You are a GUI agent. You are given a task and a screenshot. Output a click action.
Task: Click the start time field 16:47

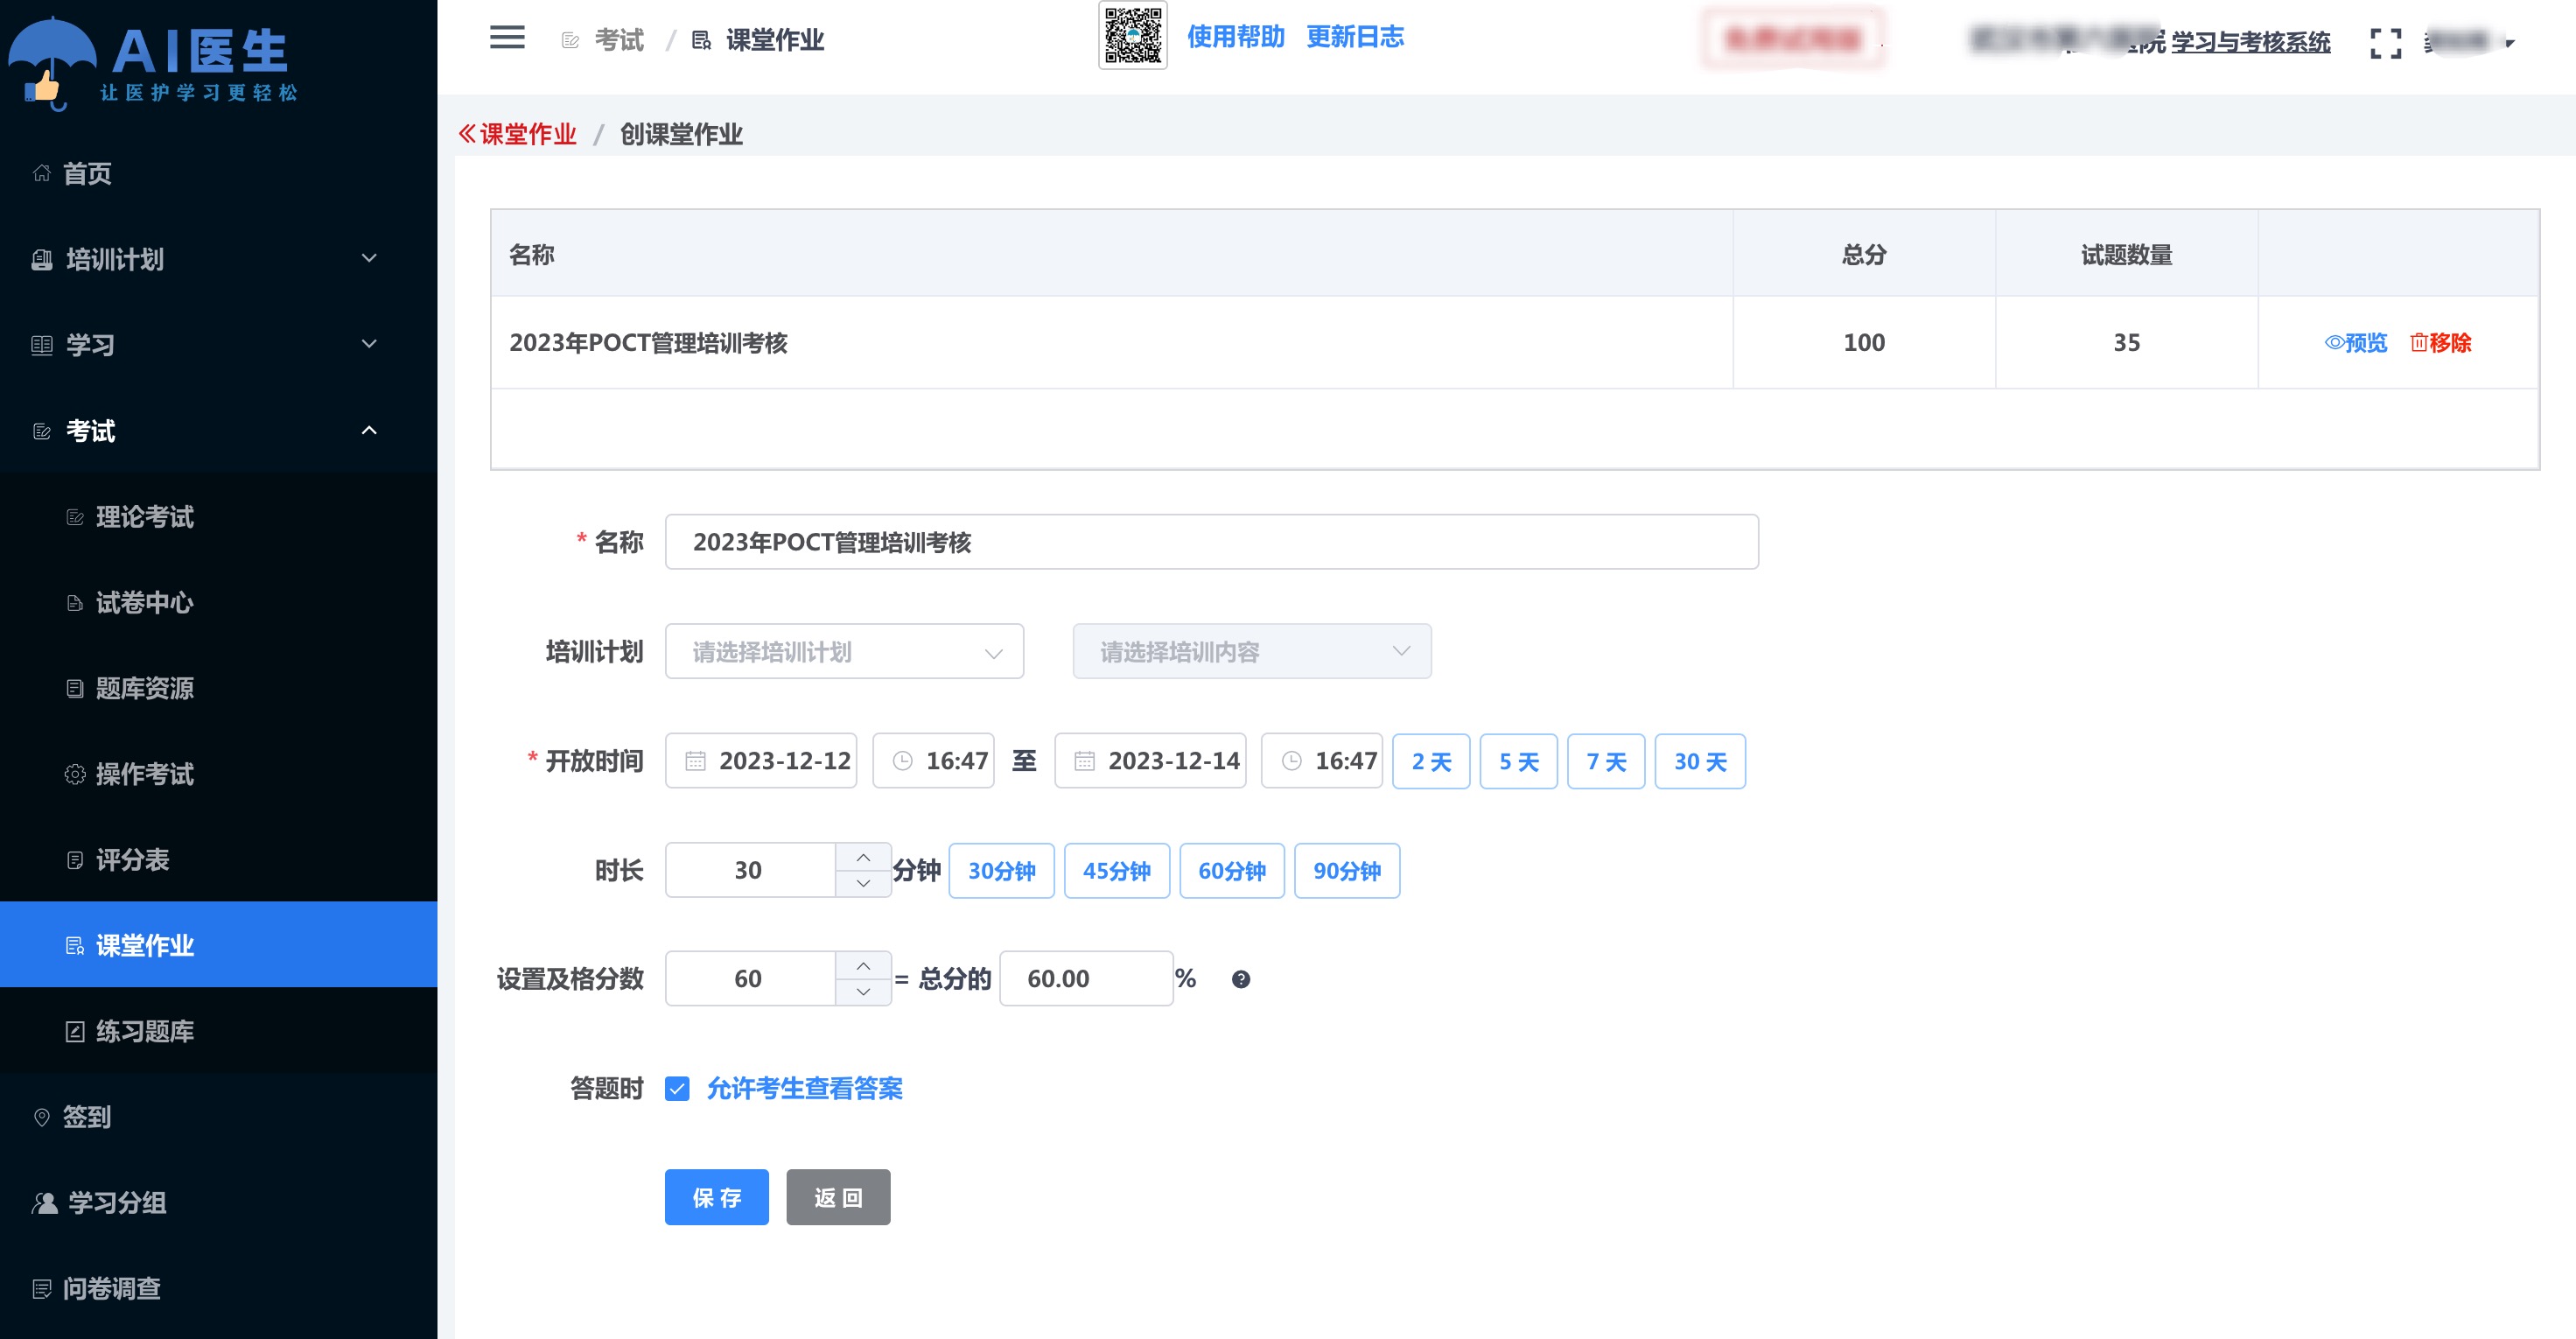933,761
